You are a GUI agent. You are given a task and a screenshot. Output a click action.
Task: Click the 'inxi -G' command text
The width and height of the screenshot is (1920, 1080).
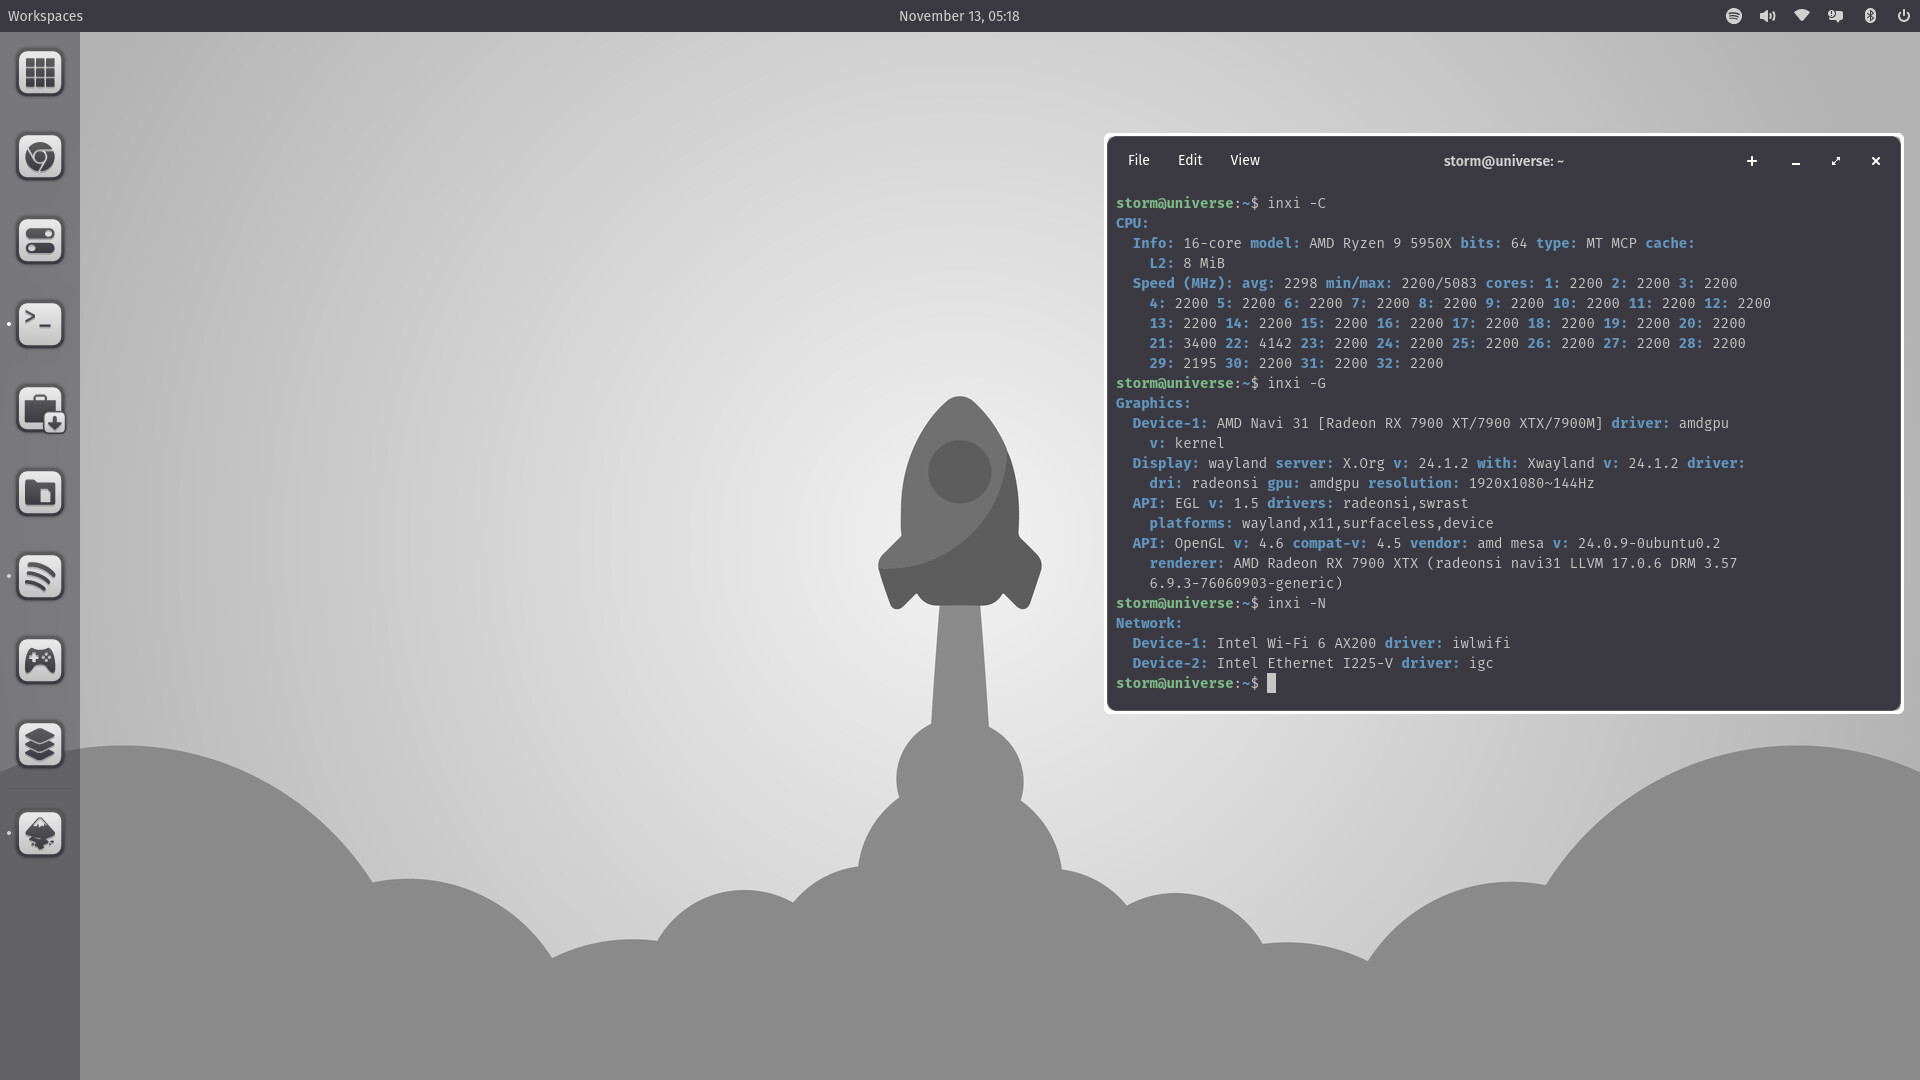pos(1297,383)
